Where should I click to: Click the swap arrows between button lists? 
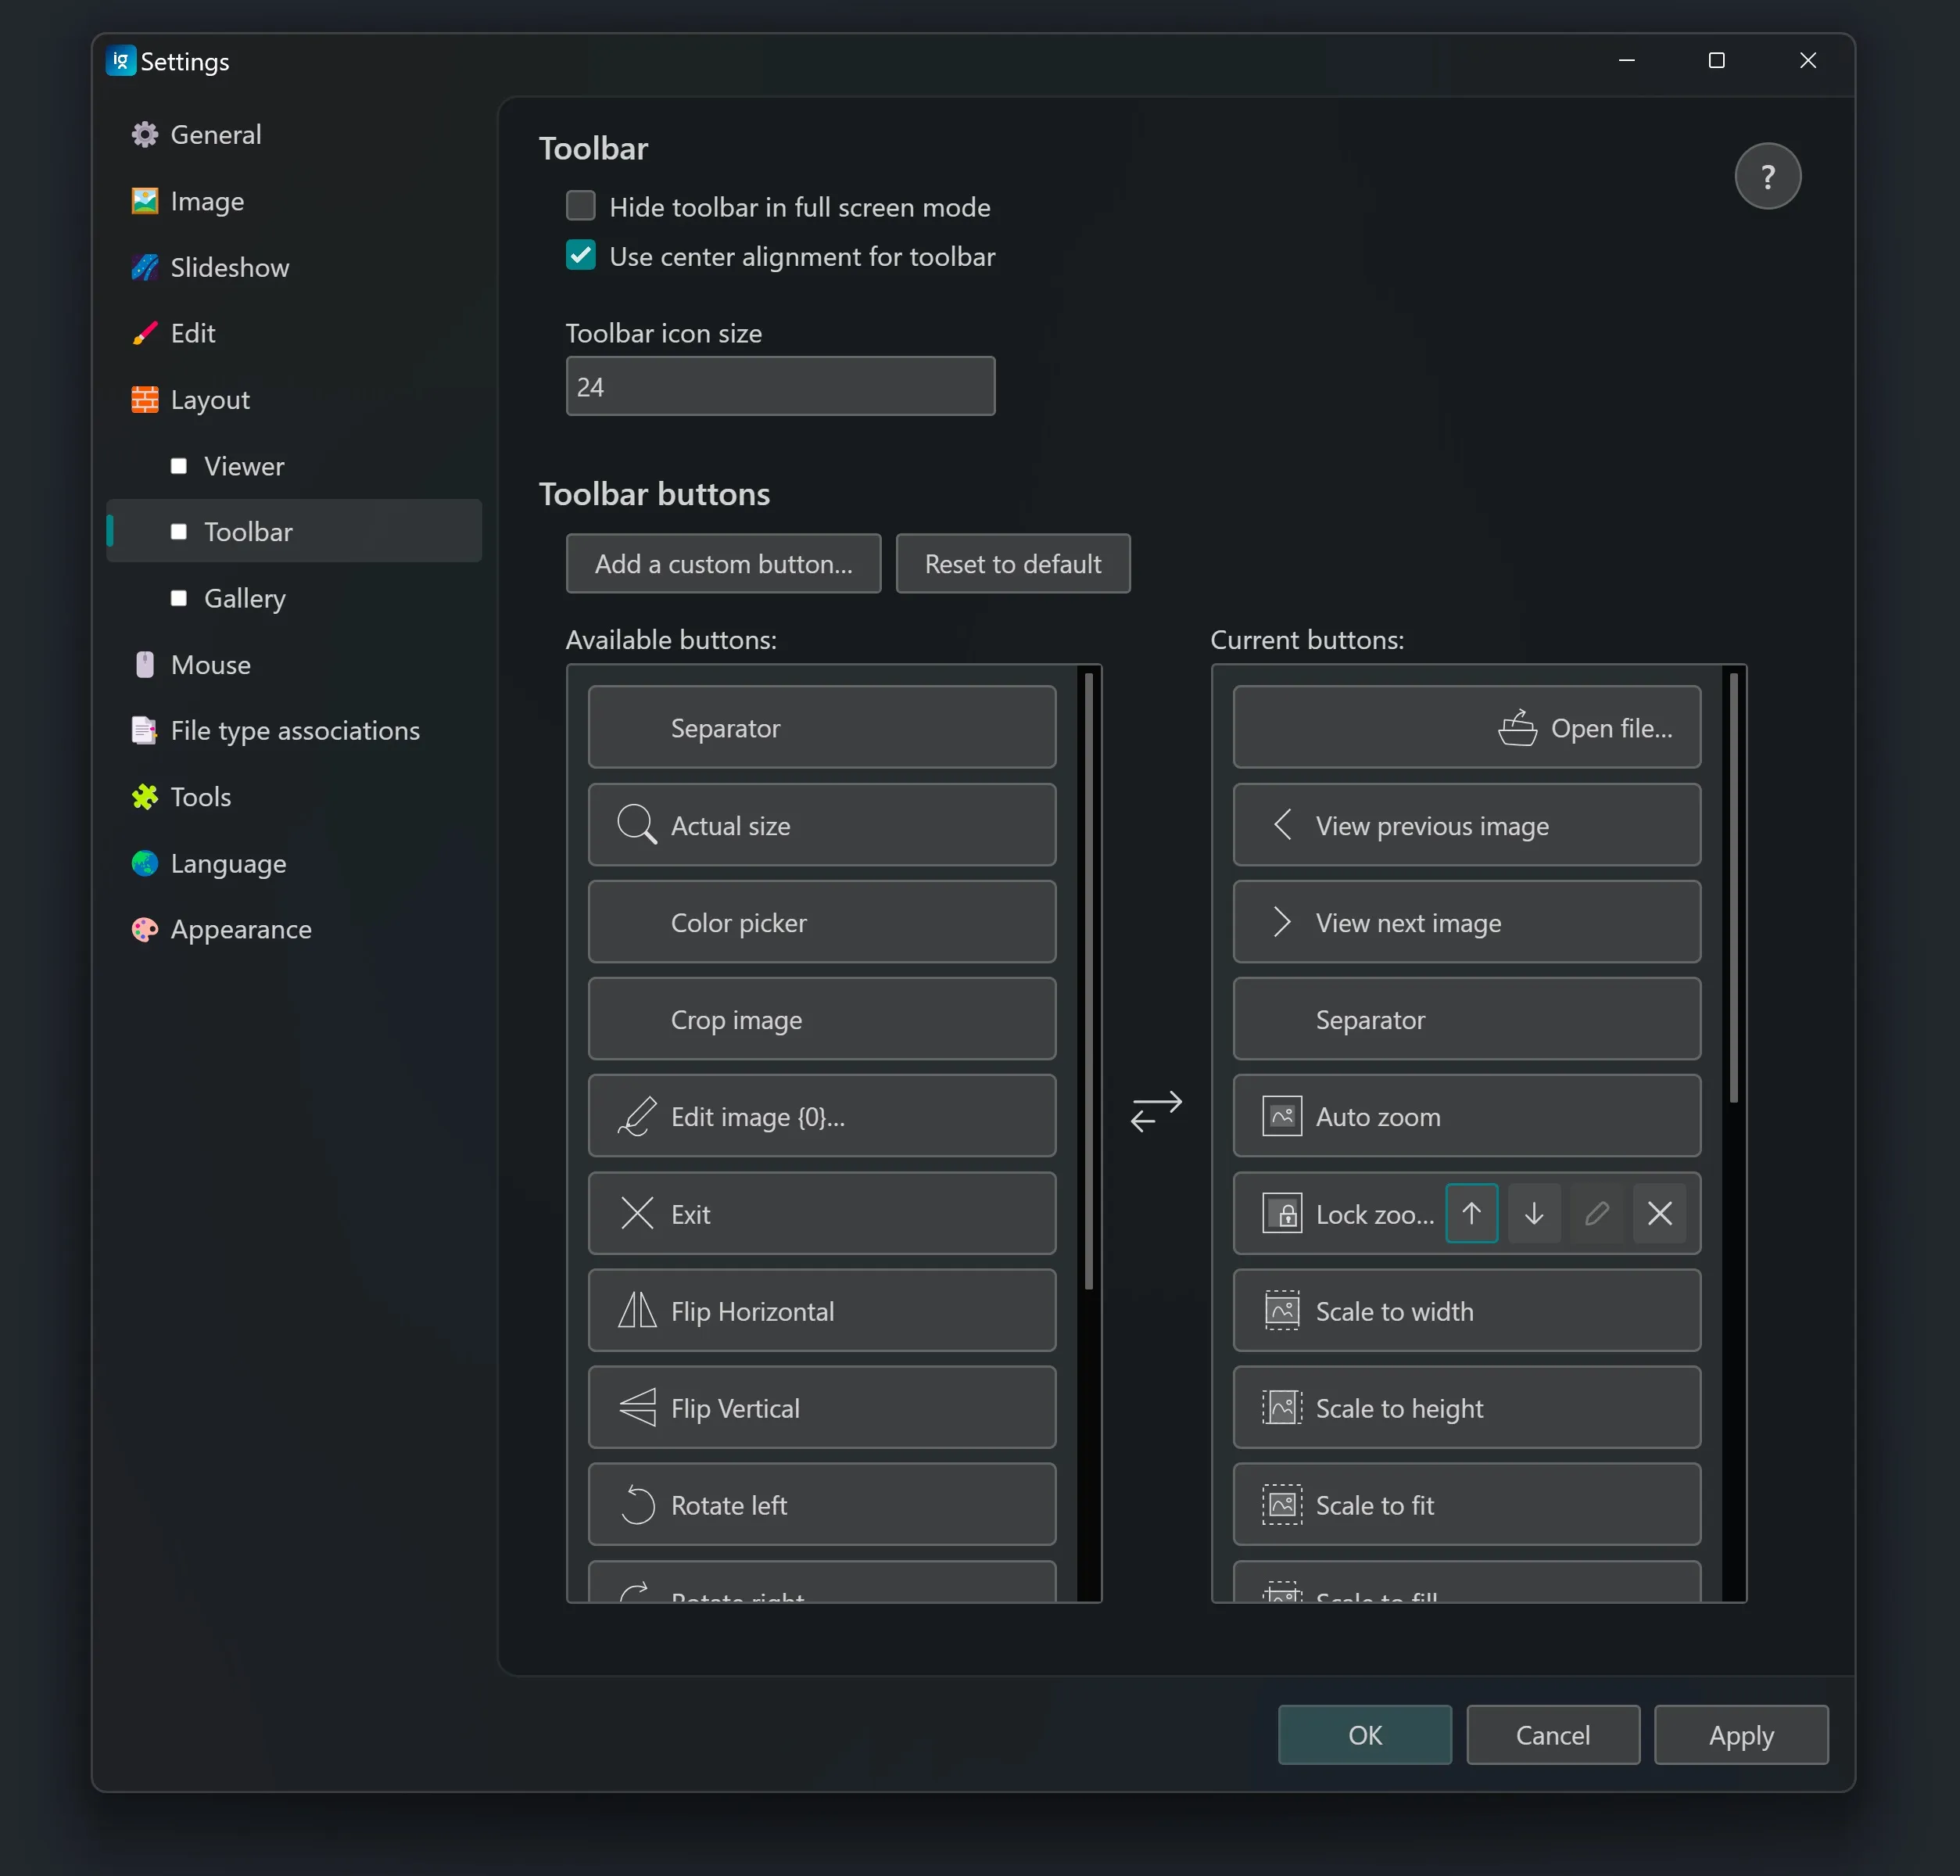1156,1111
